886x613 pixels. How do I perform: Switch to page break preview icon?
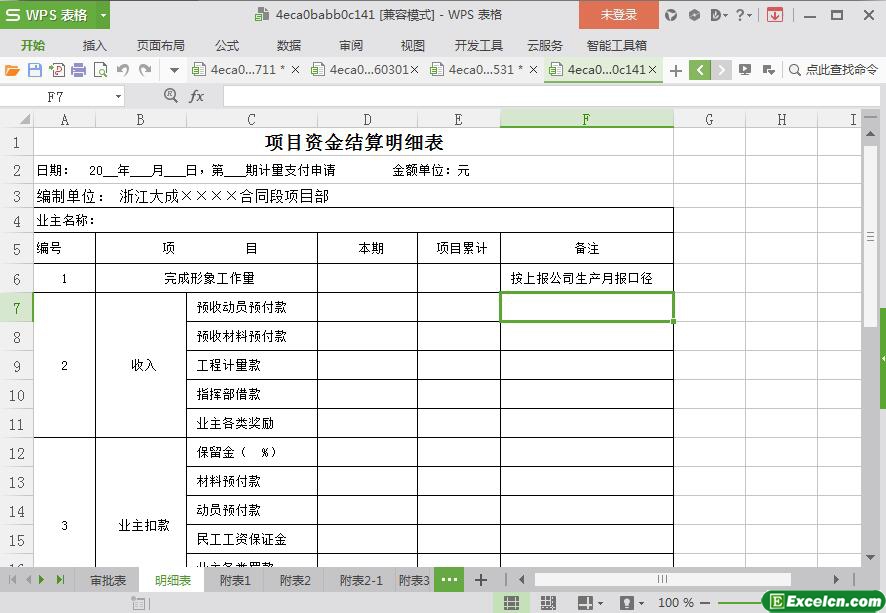click(548, 603)
